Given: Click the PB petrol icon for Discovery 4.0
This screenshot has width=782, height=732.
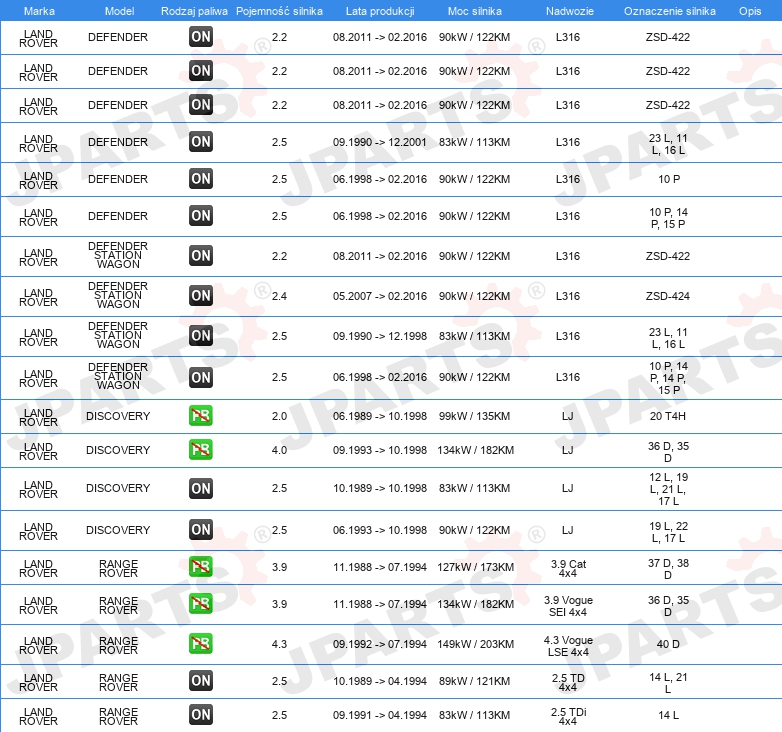Looking at the screenshot, I should click(201, 449).
